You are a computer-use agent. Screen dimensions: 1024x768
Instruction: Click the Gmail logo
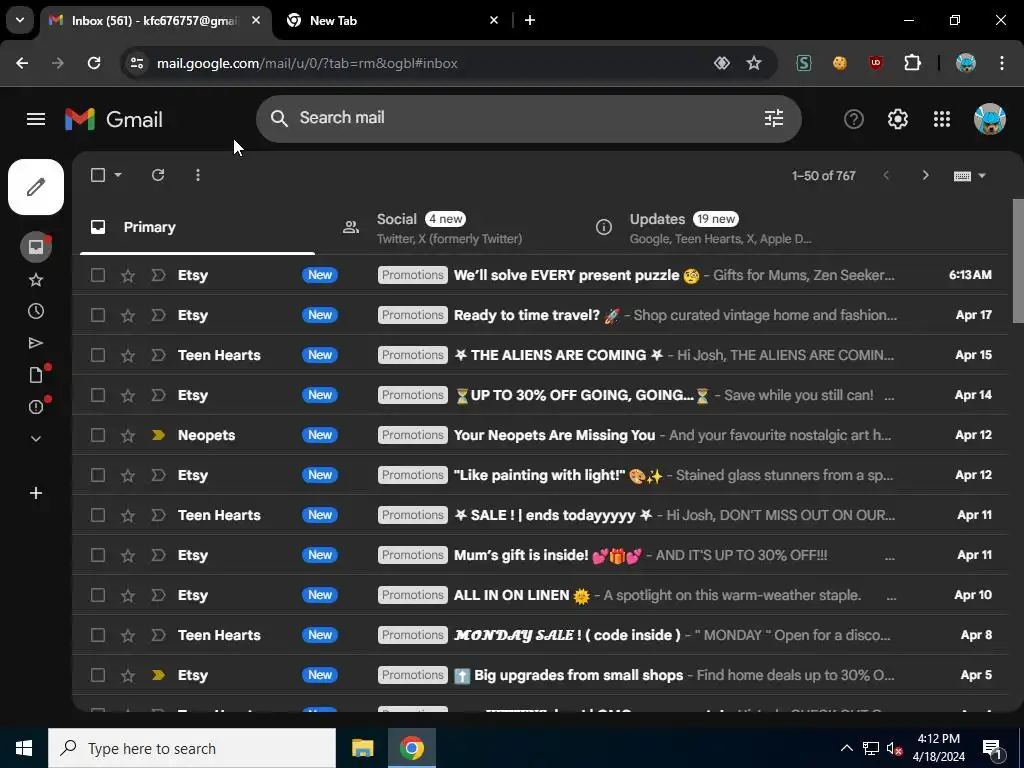[x=114, y=119]
